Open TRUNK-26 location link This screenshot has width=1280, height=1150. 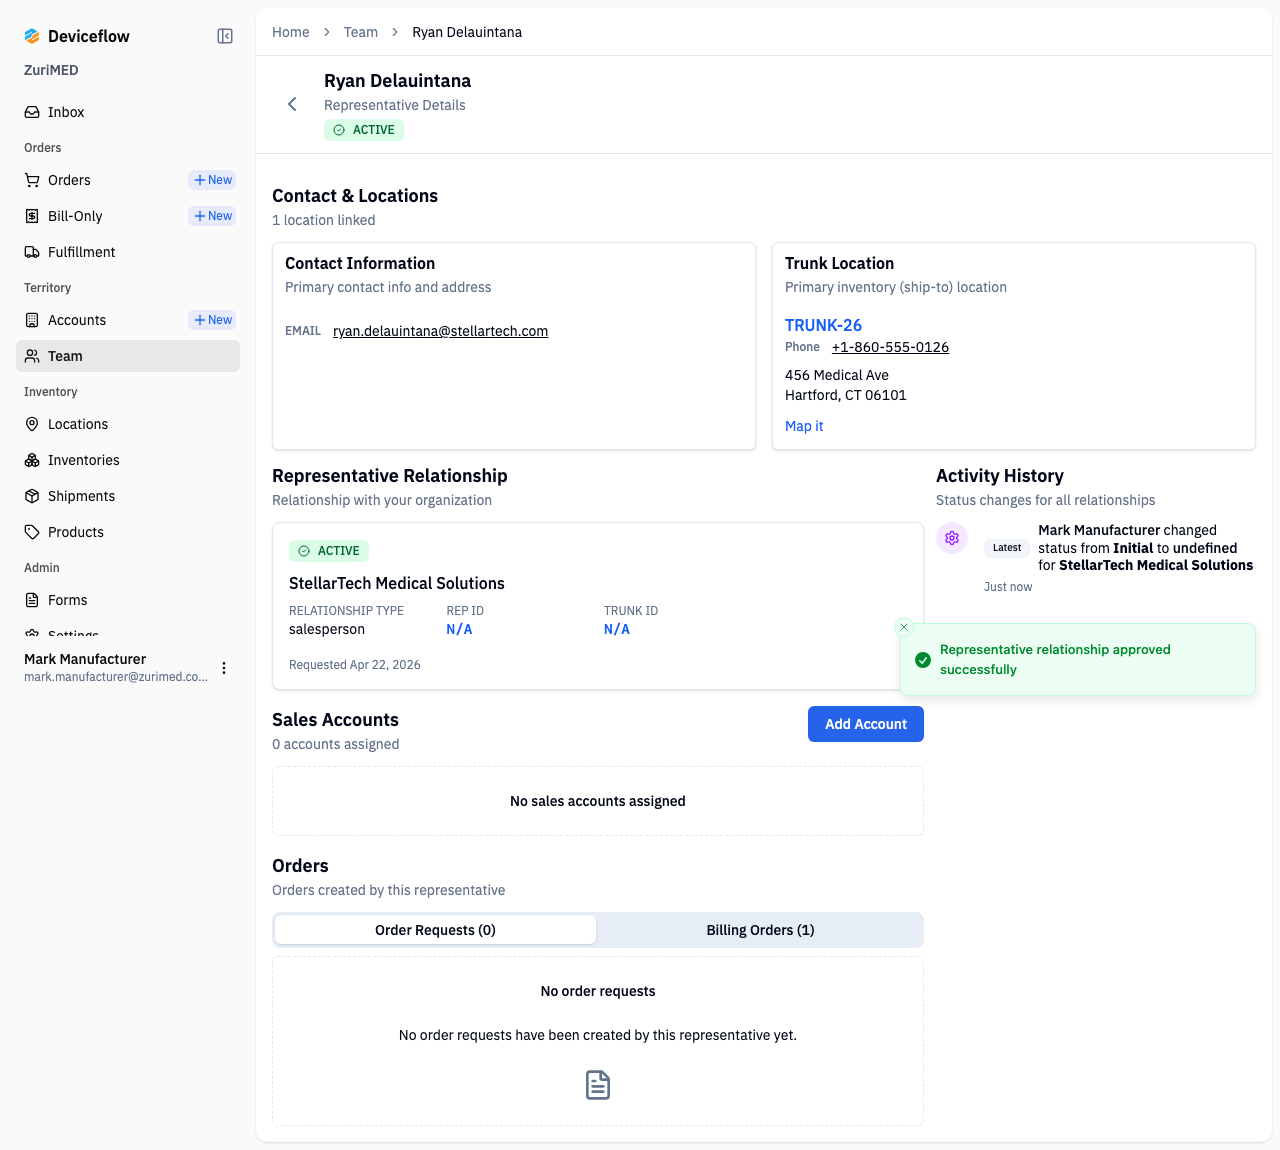coord(823,325)
